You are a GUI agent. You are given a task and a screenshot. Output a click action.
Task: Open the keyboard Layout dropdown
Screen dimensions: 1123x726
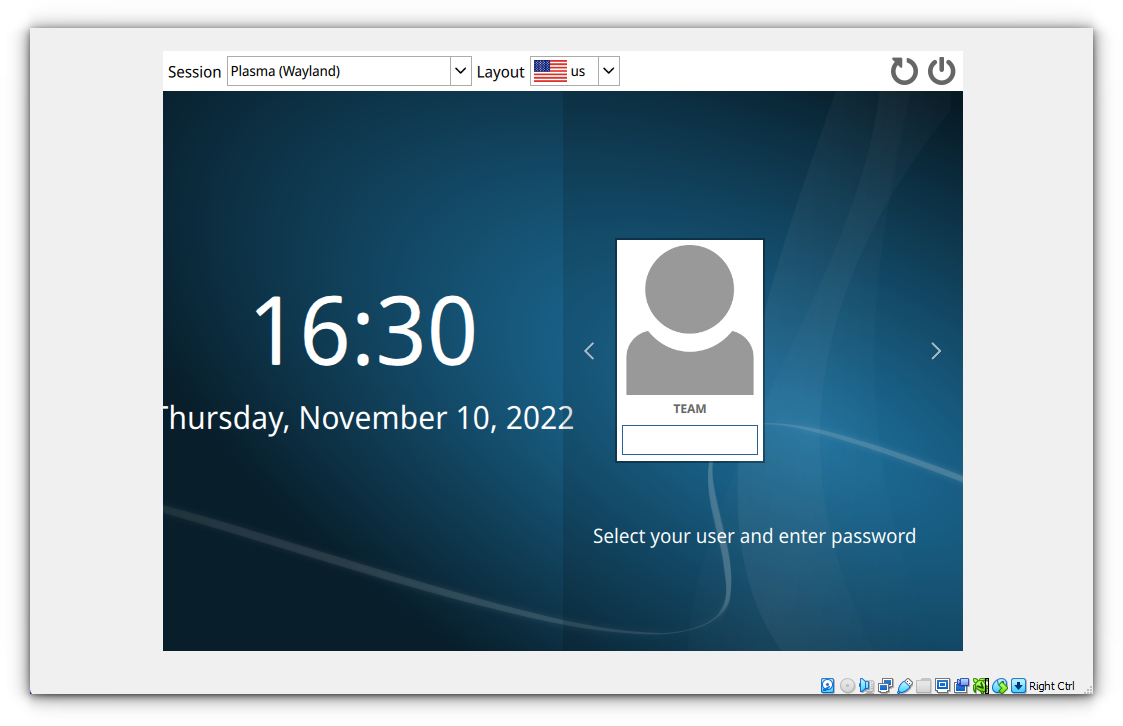pos(608,71)
